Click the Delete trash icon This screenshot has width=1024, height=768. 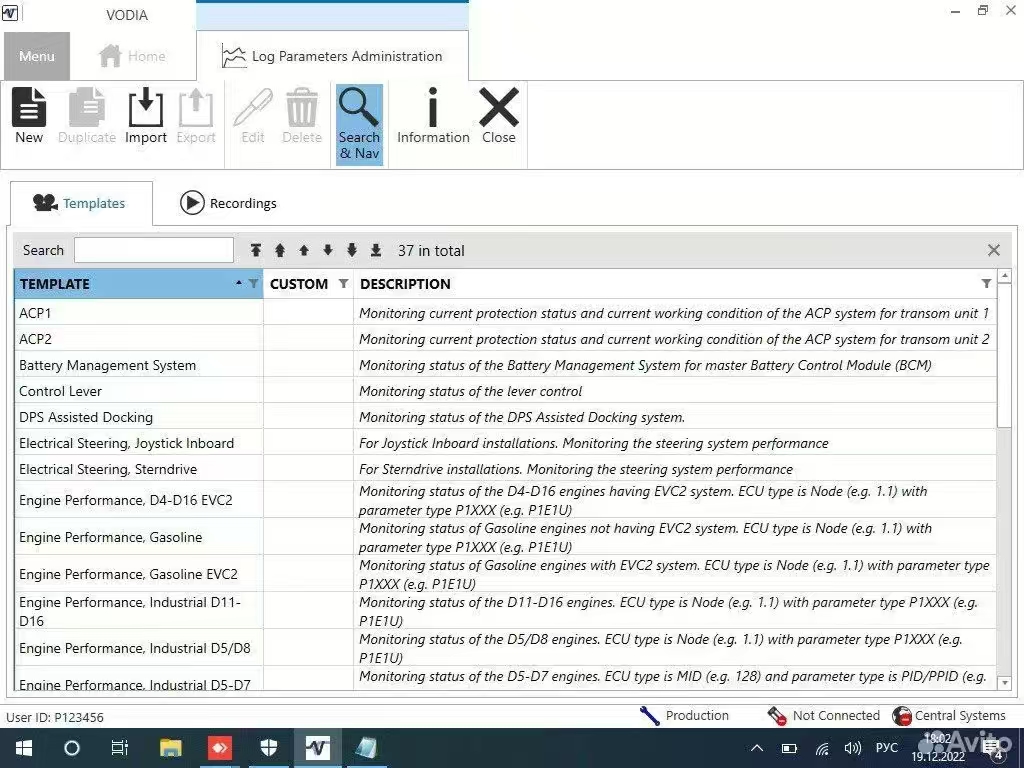click(x=302, y=116)
